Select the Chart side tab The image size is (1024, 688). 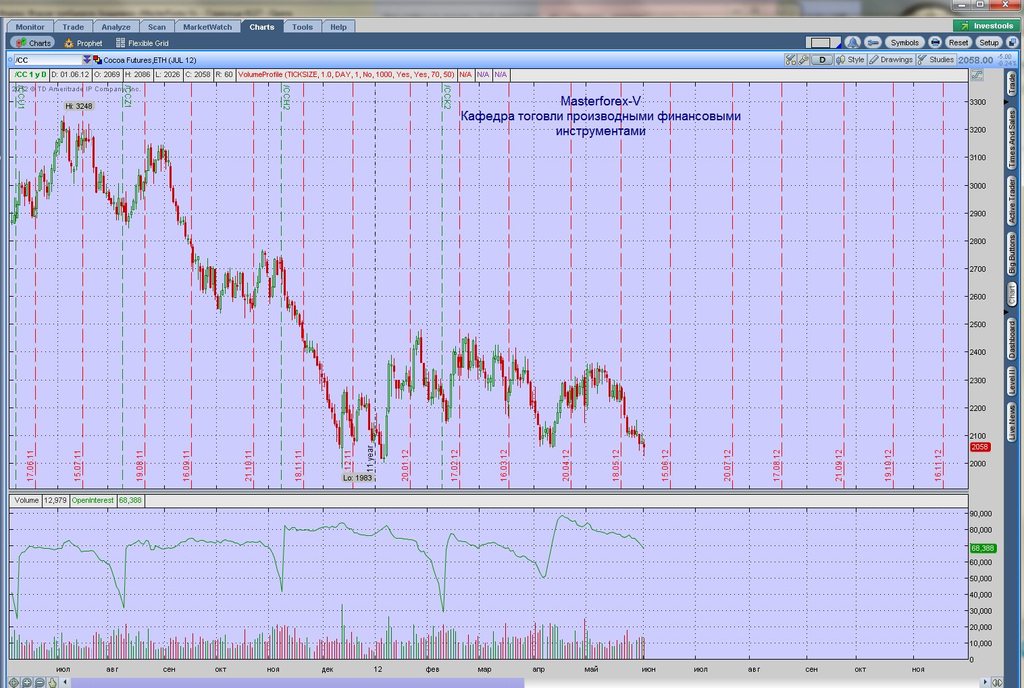(1012, 294)
